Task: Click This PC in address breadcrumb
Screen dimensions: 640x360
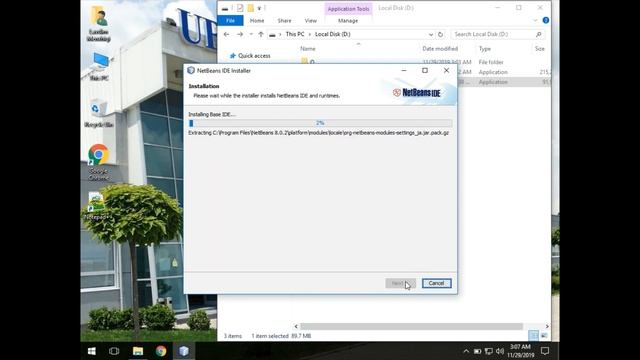Action: point(295,34)
